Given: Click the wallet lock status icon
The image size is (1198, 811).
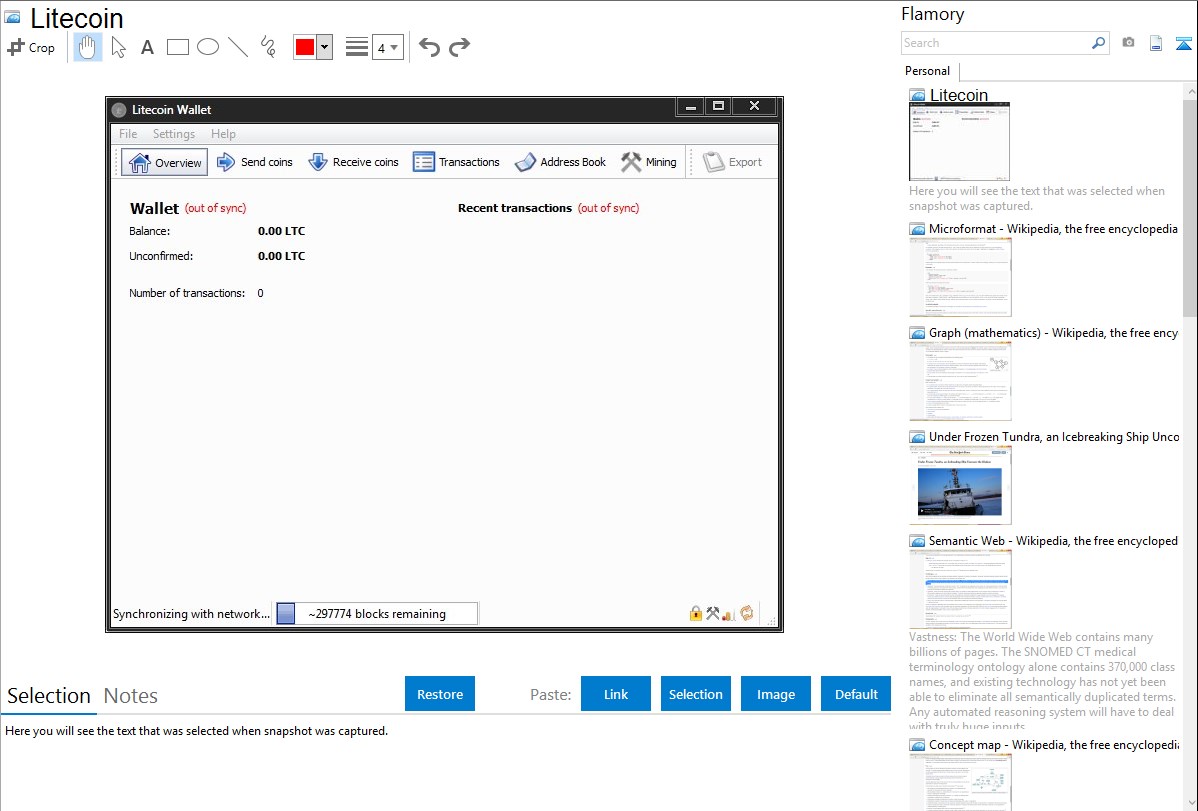Looking at the screenshot, I should click(x=695, y=613).
